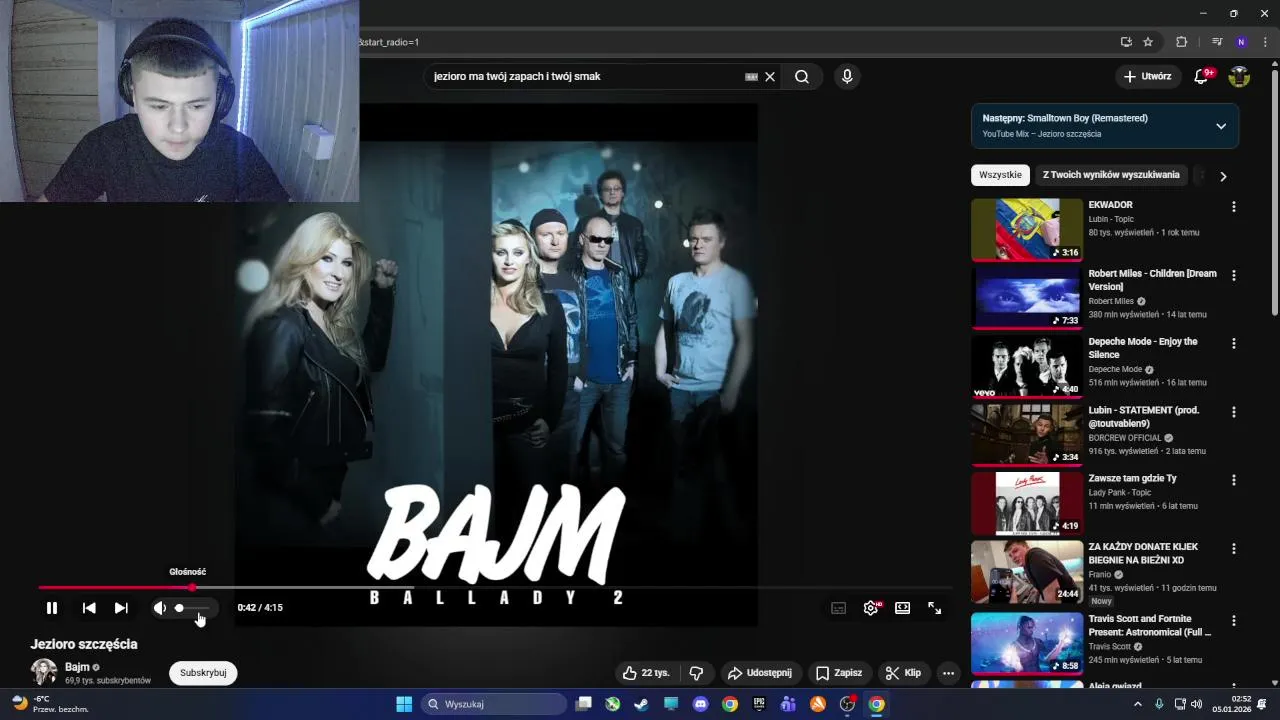
Task: Open options for ZA KAŻDY DONATE KIJEK video
Action: (1234, 549)
